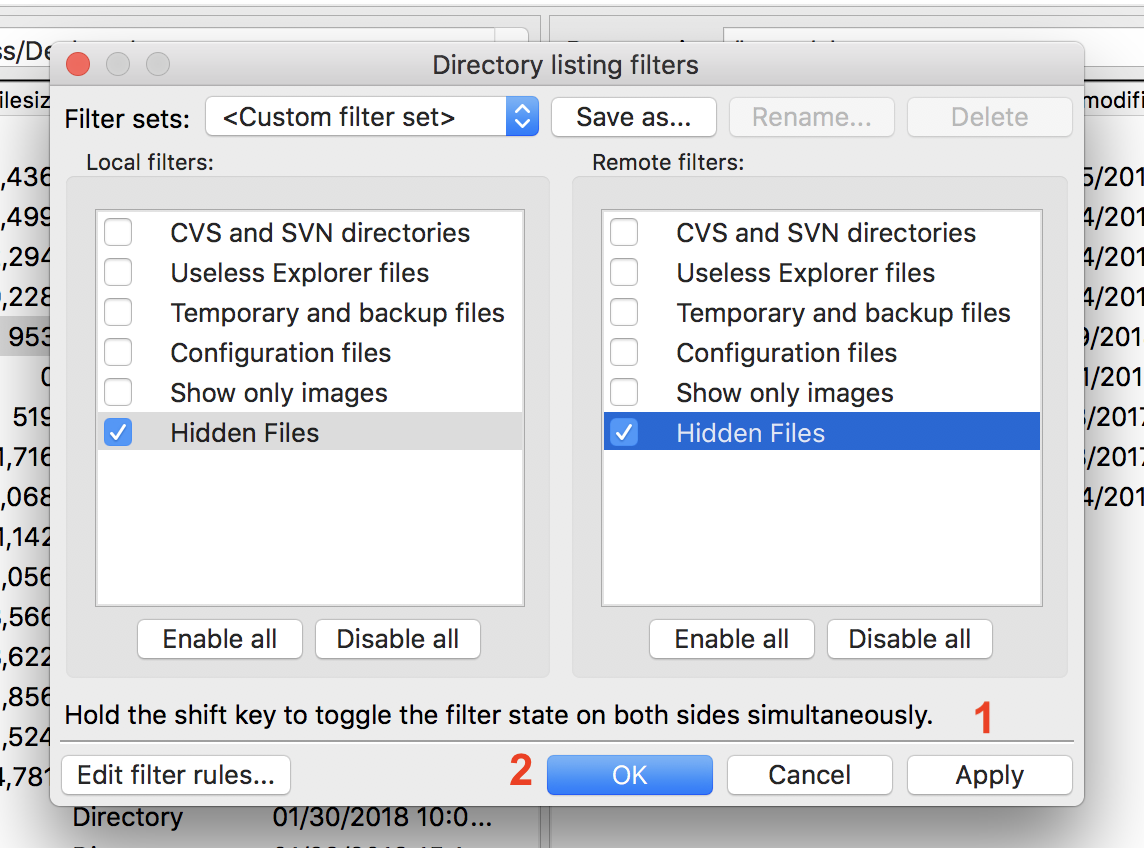
Task: Enable CVS and SVN directories filter in local filters
Action: pos(117,232)
